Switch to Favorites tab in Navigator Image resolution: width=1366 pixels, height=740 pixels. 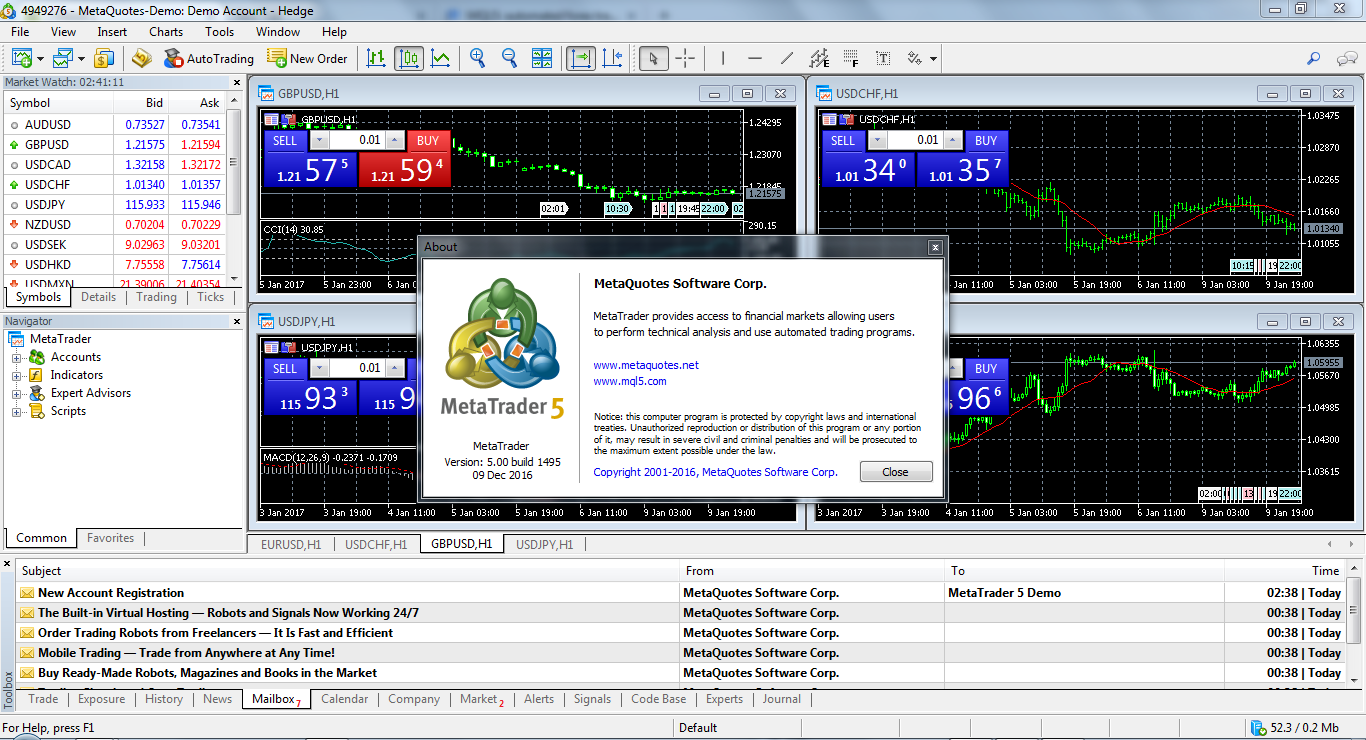click(110, 538)
